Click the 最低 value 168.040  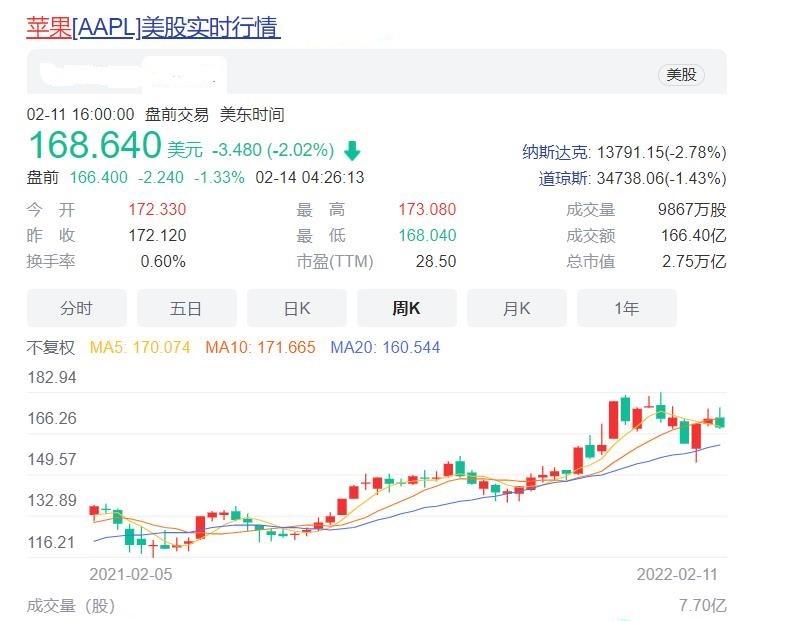[427, 235]
